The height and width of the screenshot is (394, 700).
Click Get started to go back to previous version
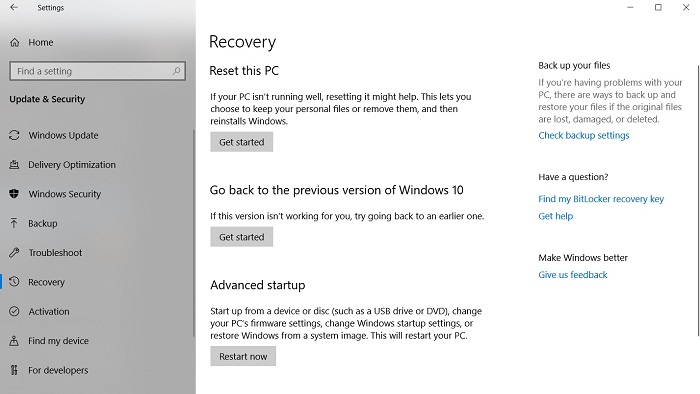click(242, 237)
